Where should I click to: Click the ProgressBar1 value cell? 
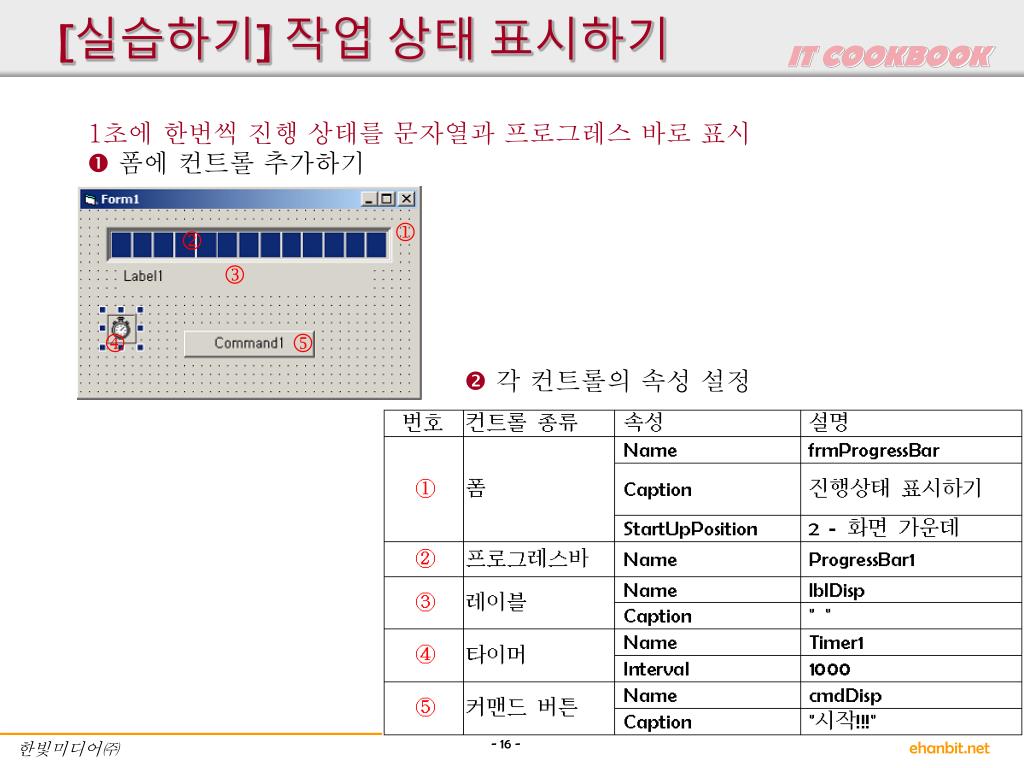[x=911, y=559]
